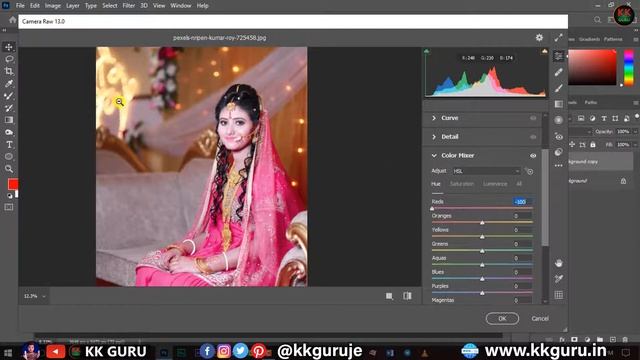
Task: Open the Window menu
Action: (180, 6)
